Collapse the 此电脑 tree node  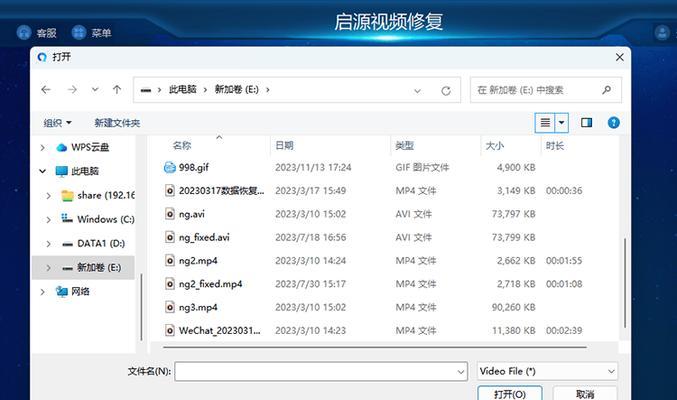coord(42,171)
